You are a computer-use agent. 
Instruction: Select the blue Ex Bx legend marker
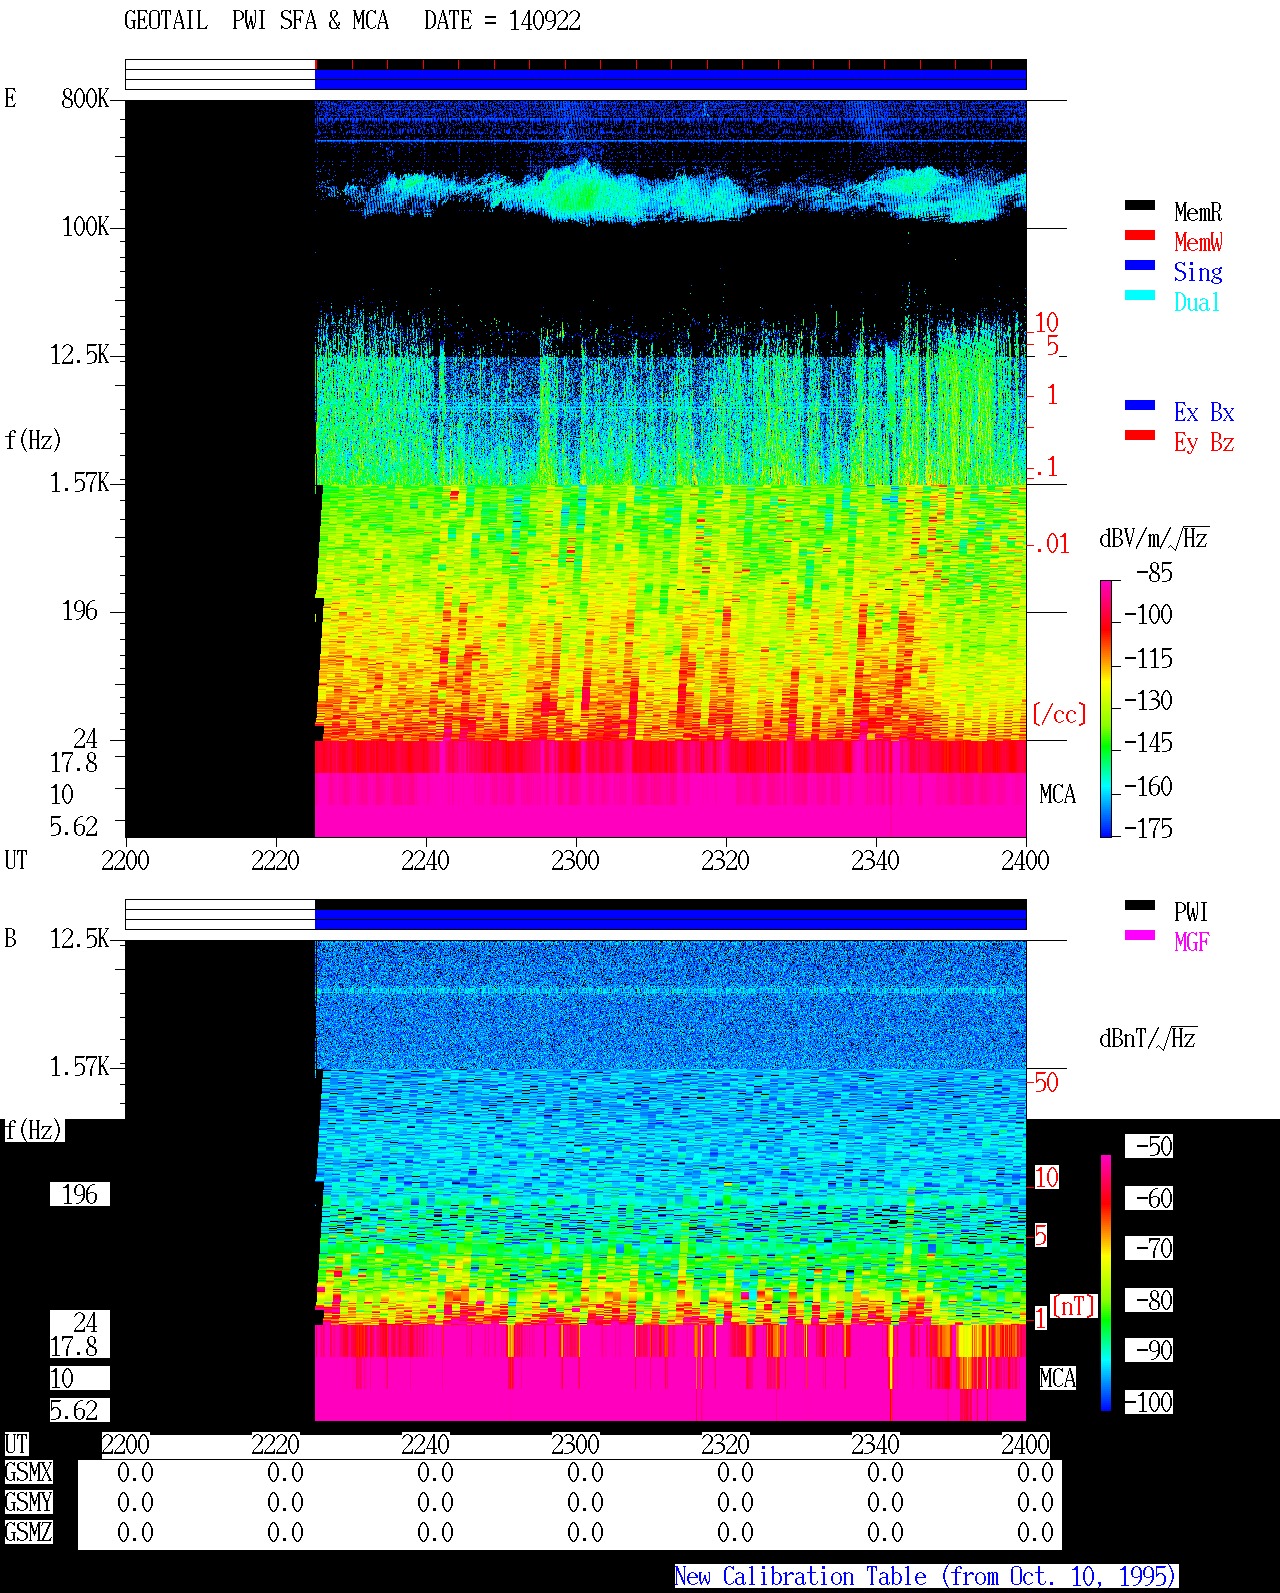pos(1140,405)
